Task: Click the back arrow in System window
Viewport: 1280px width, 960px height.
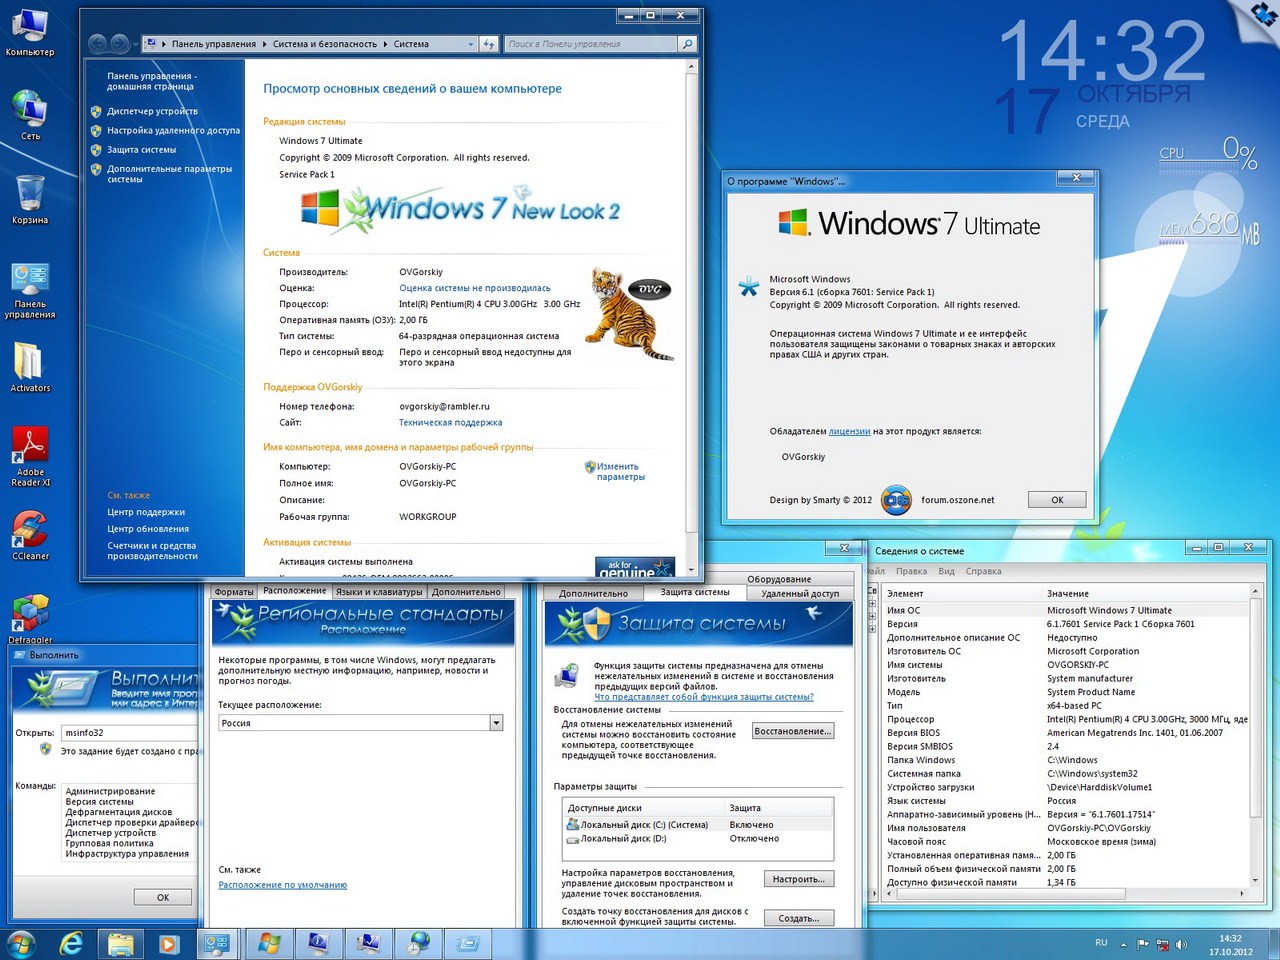Action: tap(98, 43)
